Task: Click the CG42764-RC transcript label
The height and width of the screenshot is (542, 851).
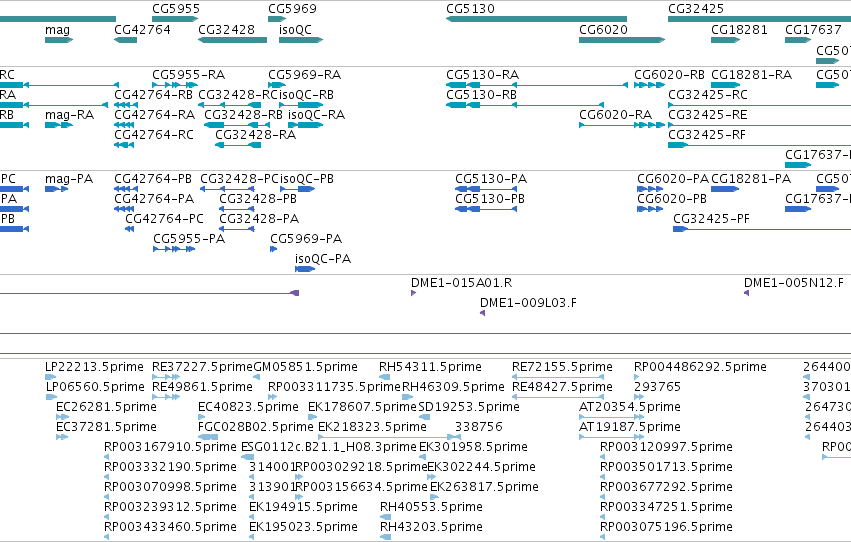Action: tap(154, 135)
